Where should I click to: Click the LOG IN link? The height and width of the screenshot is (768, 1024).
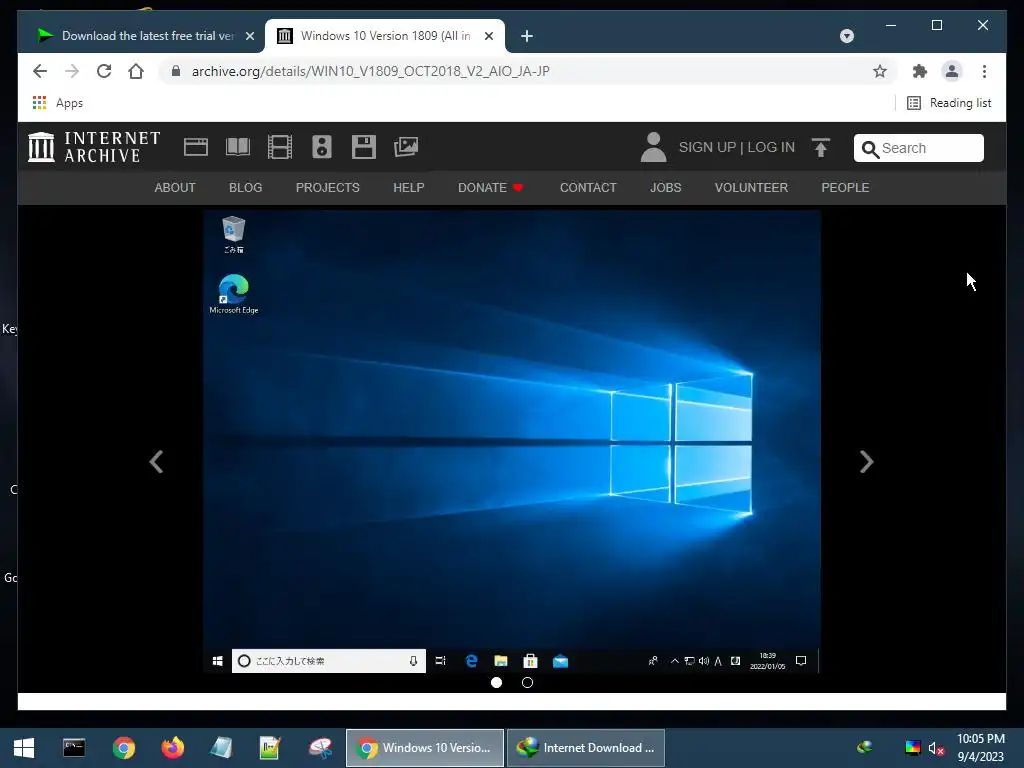(771, 148)
